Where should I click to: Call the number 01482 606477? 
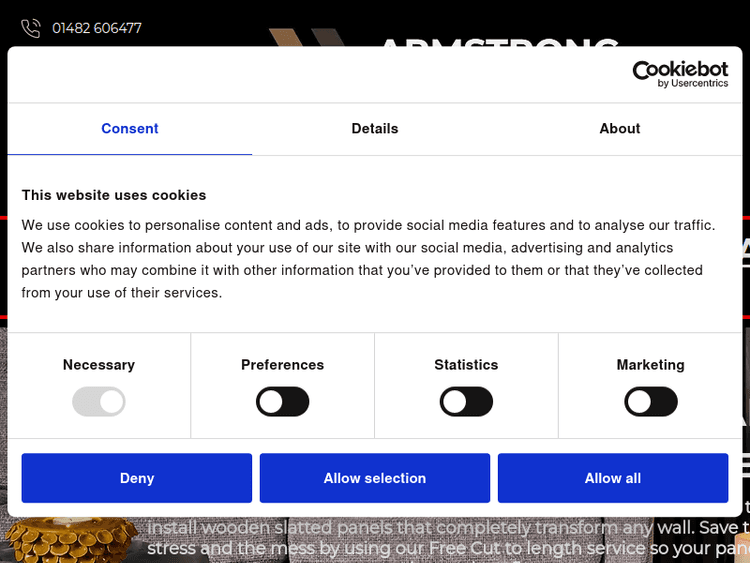[x=97, y=28]
